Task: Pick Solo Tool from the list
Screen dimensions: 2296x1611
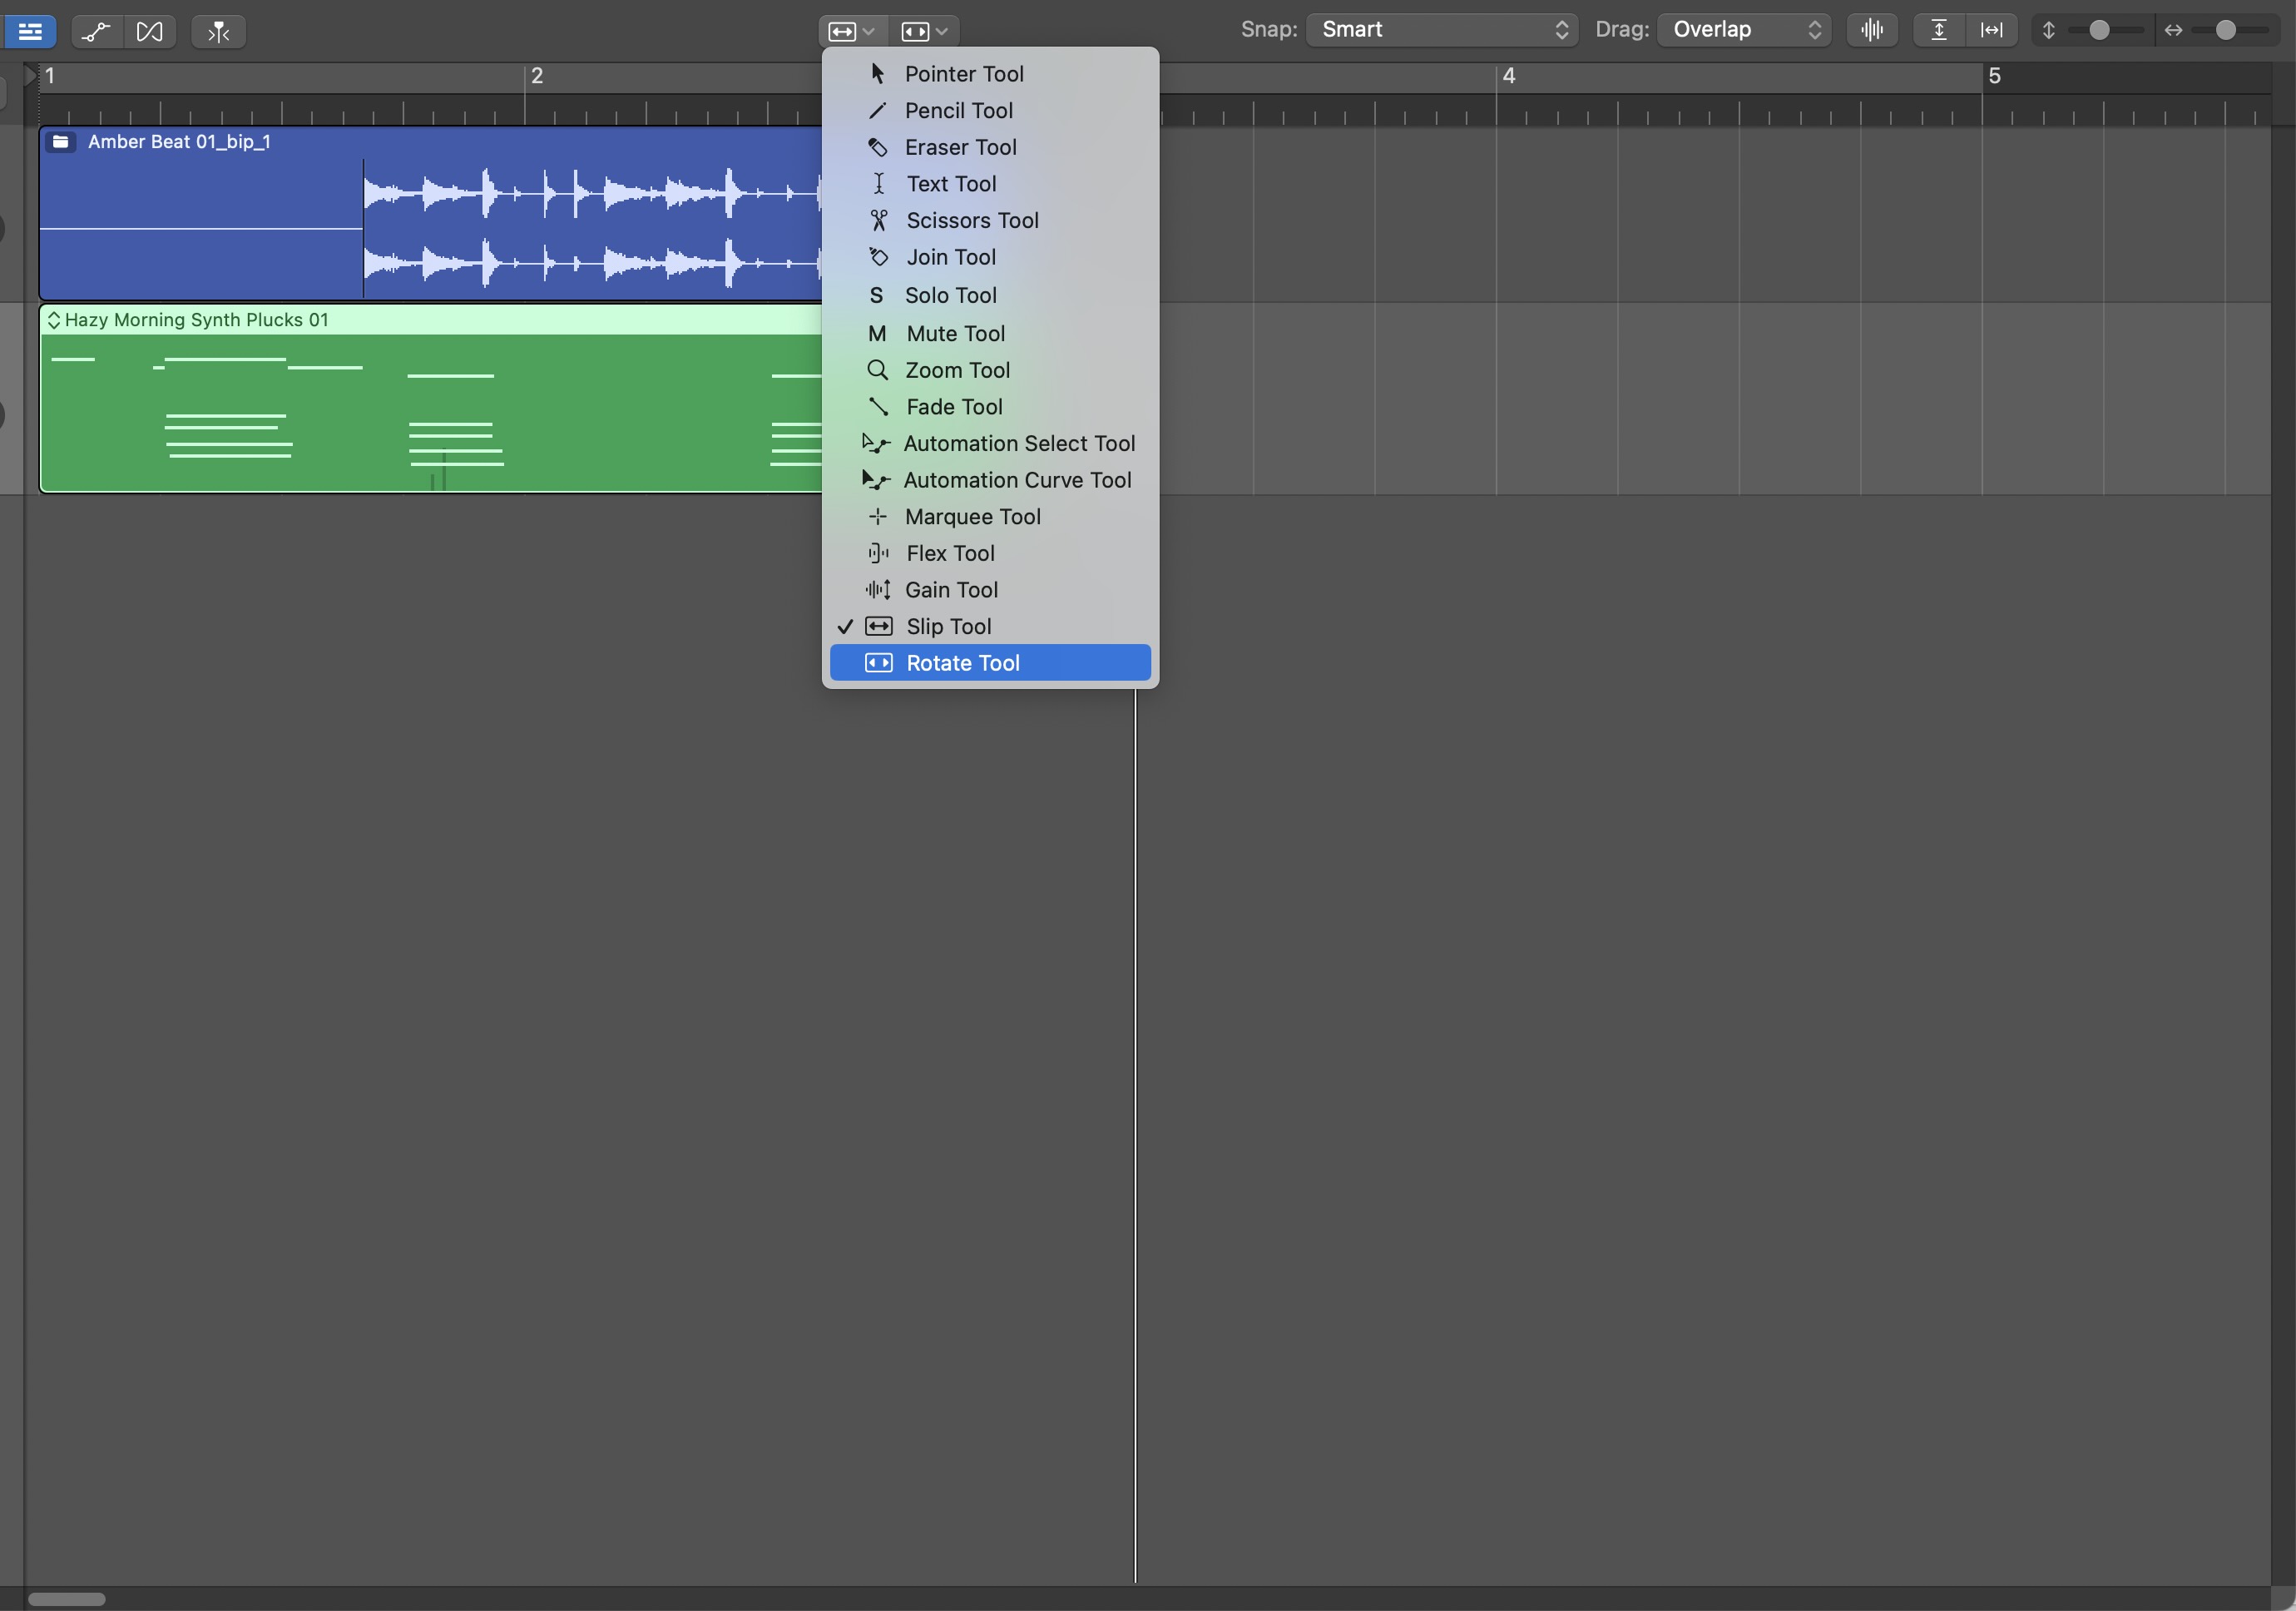Action: [990, 296]
